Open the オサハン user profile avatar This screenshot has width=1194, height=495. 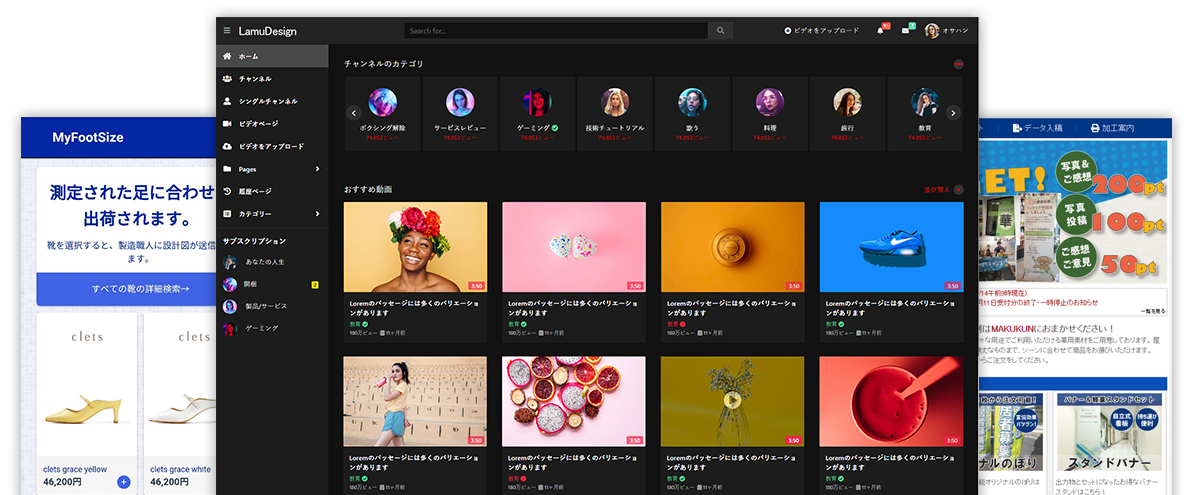pyautogui.click(x=932, y=31)
